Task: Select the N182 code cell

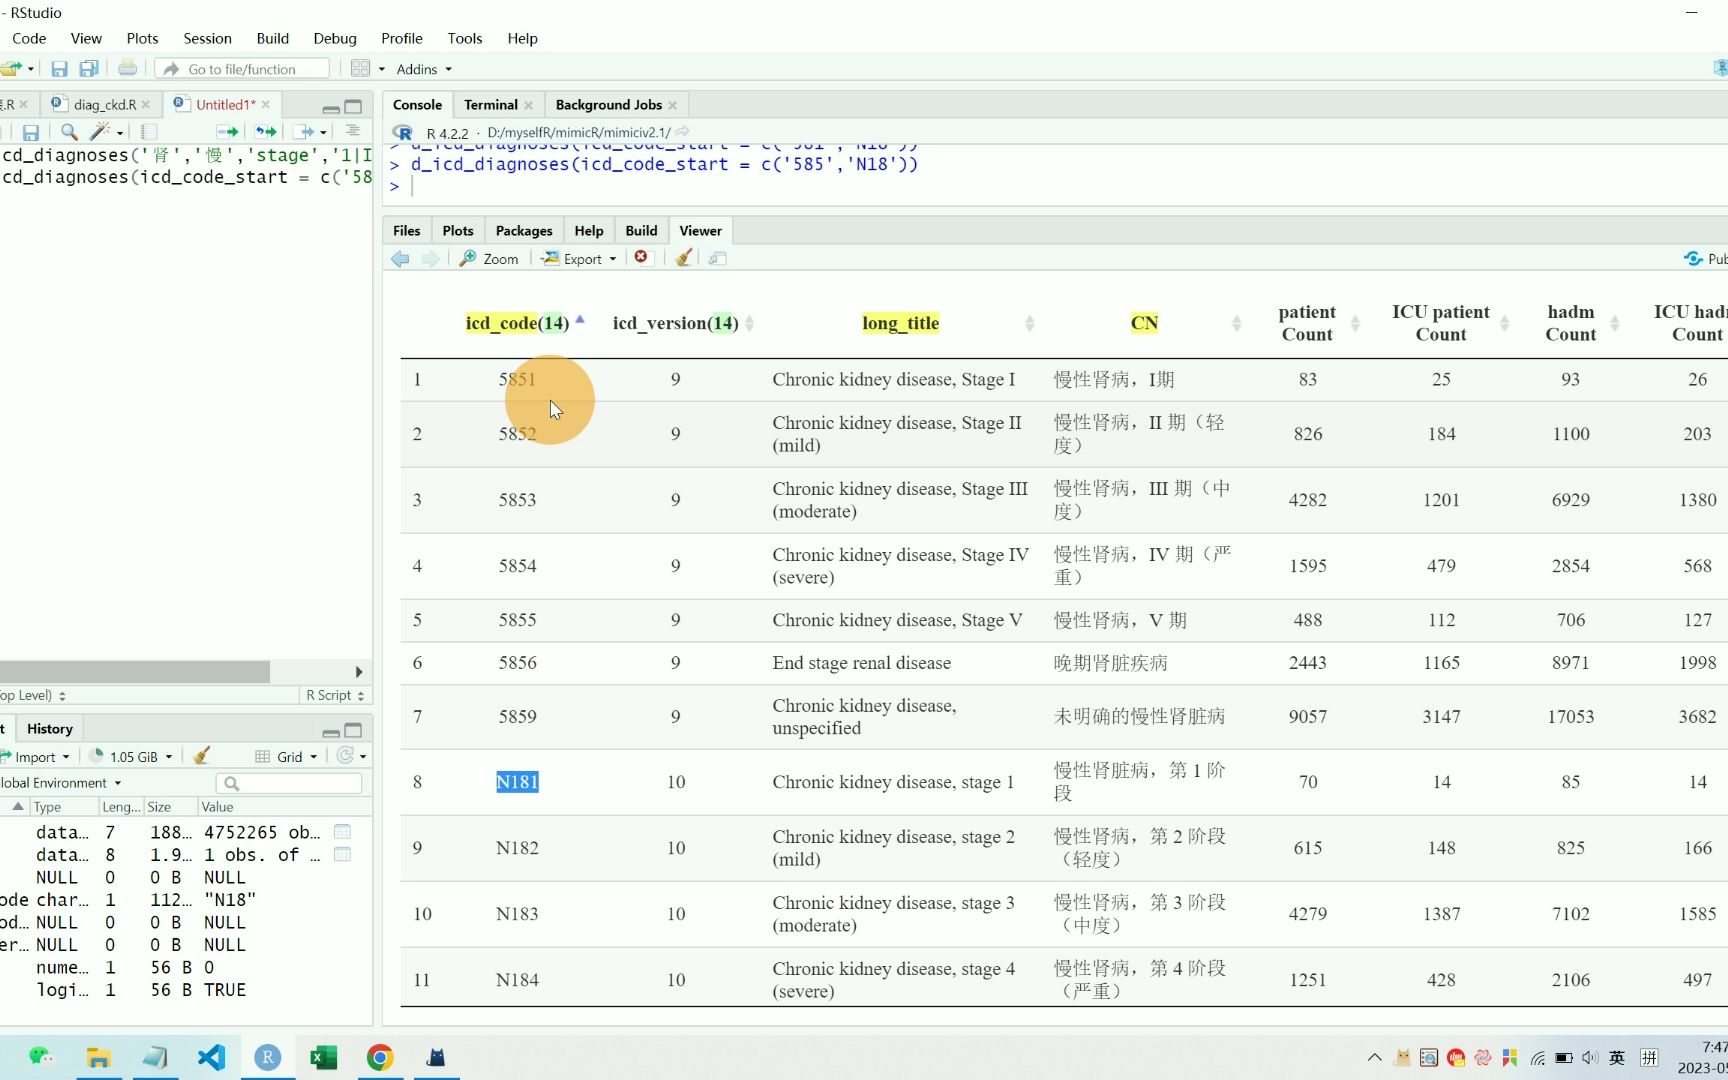Action: [x=517, y=848]
